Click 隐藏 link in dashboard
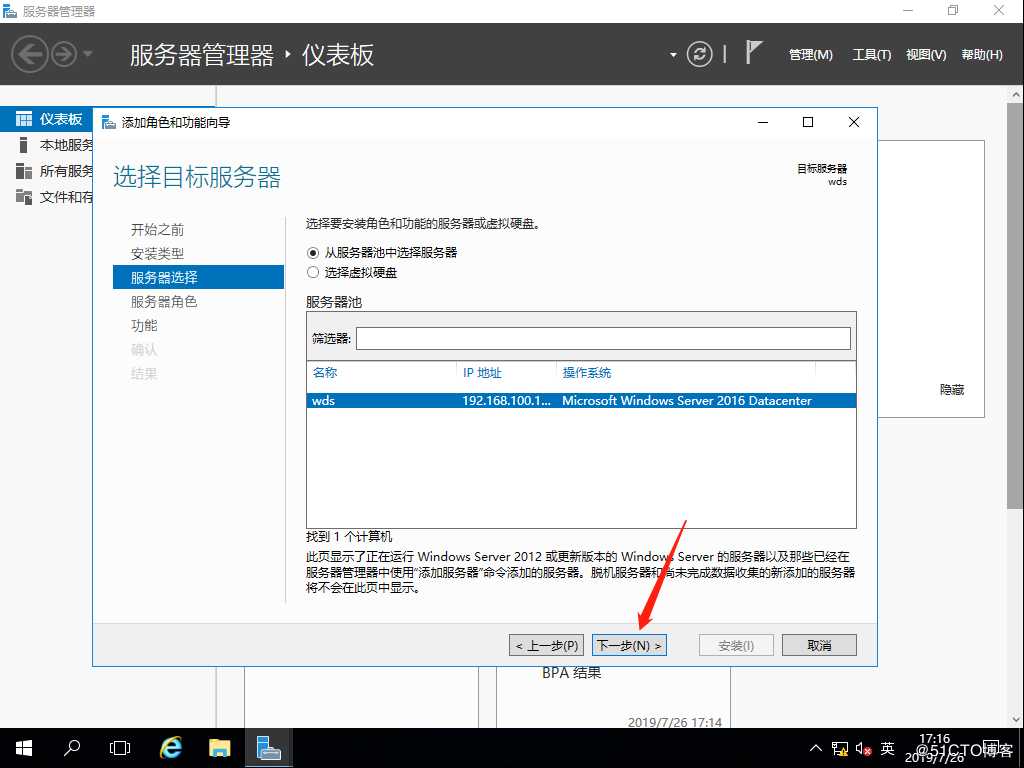 (952, 390)
